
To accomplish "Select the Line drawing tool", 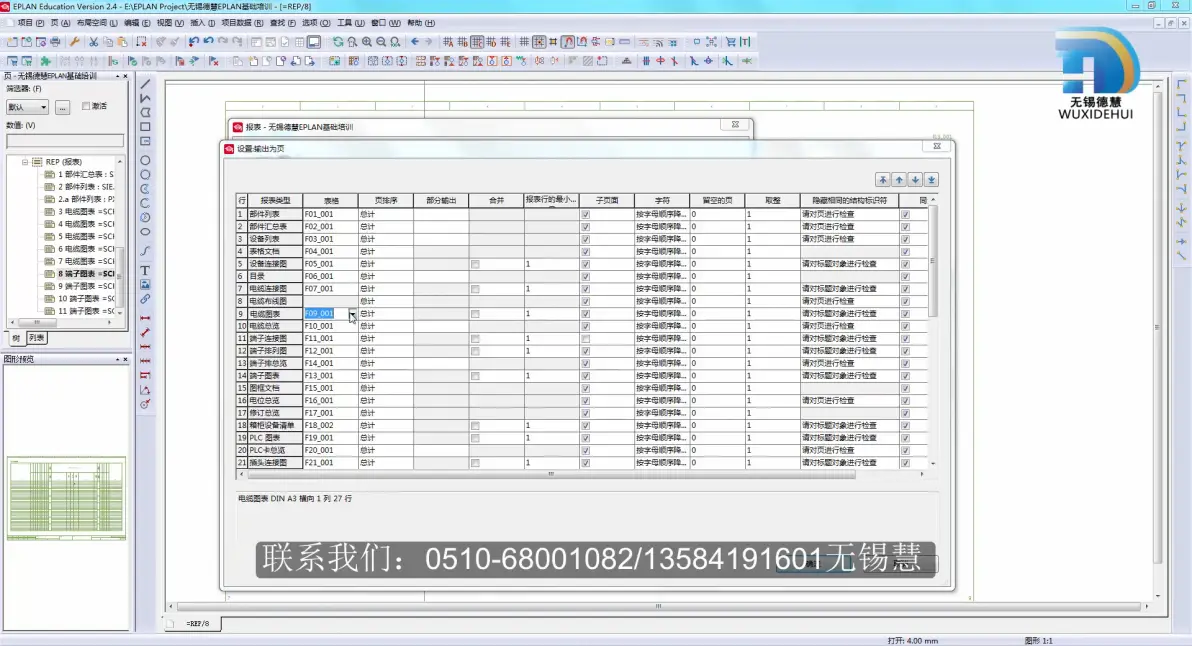I will click(145, 84).
